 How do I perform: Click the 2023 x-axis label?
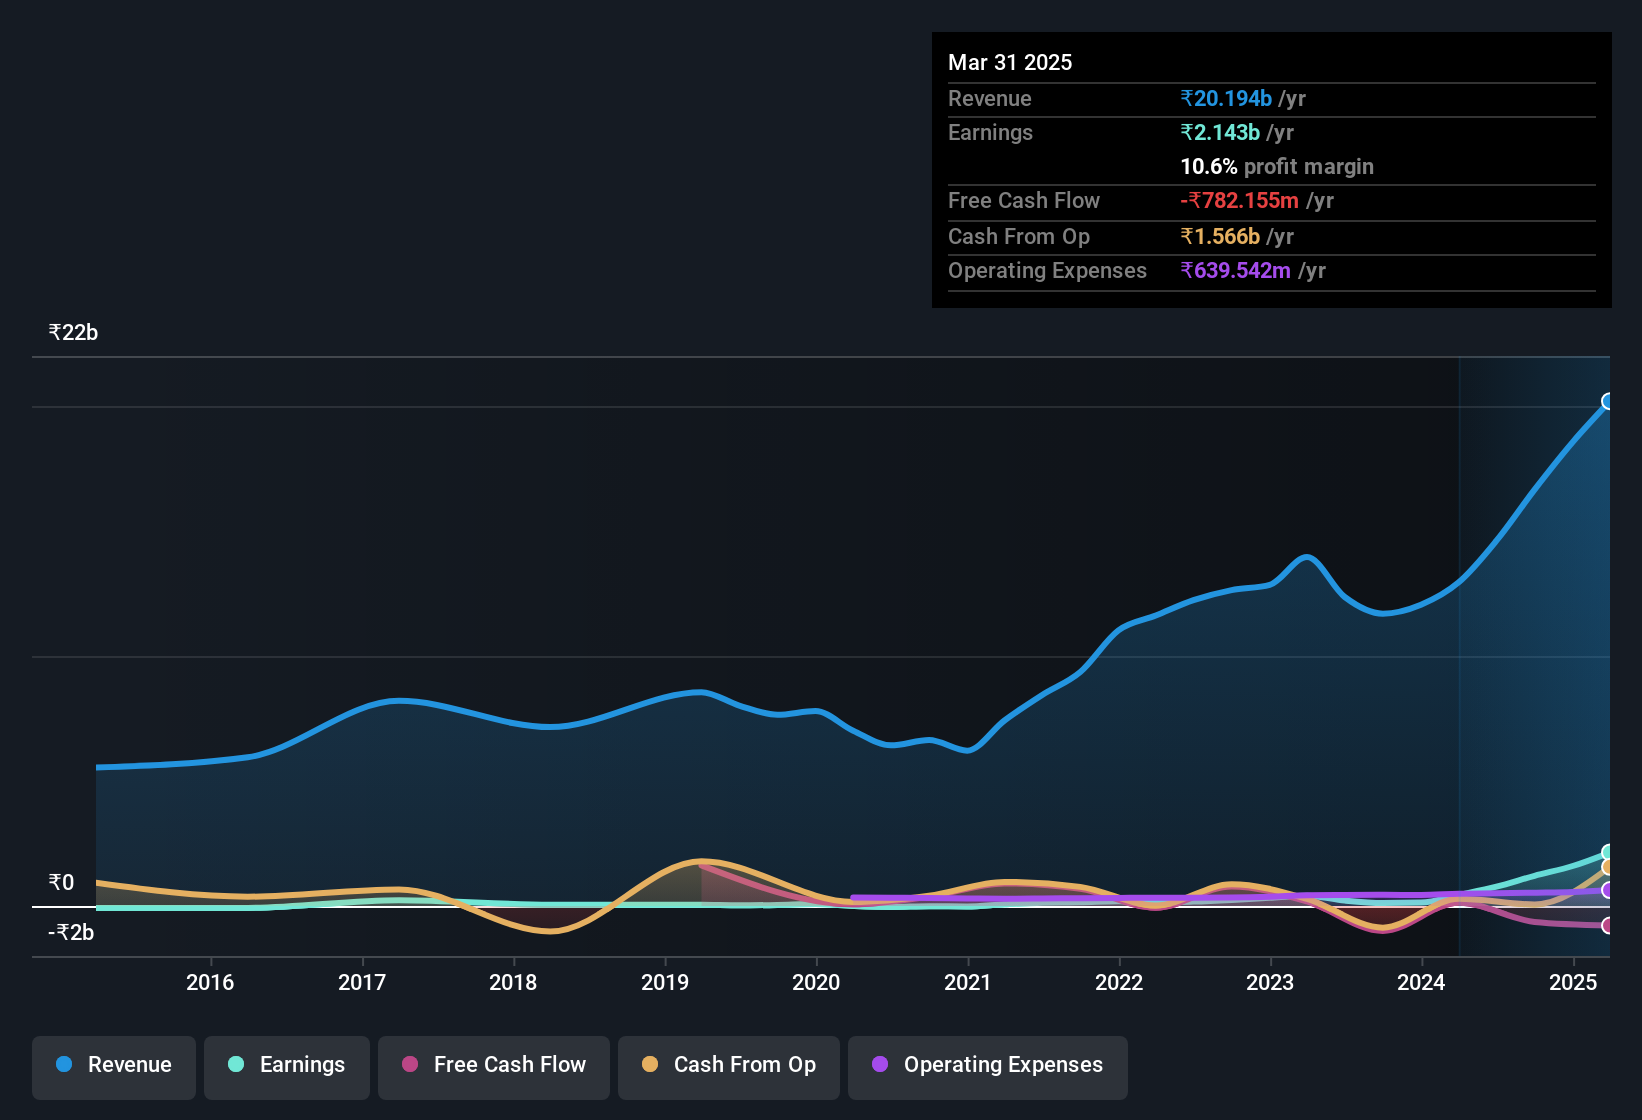1270,982
